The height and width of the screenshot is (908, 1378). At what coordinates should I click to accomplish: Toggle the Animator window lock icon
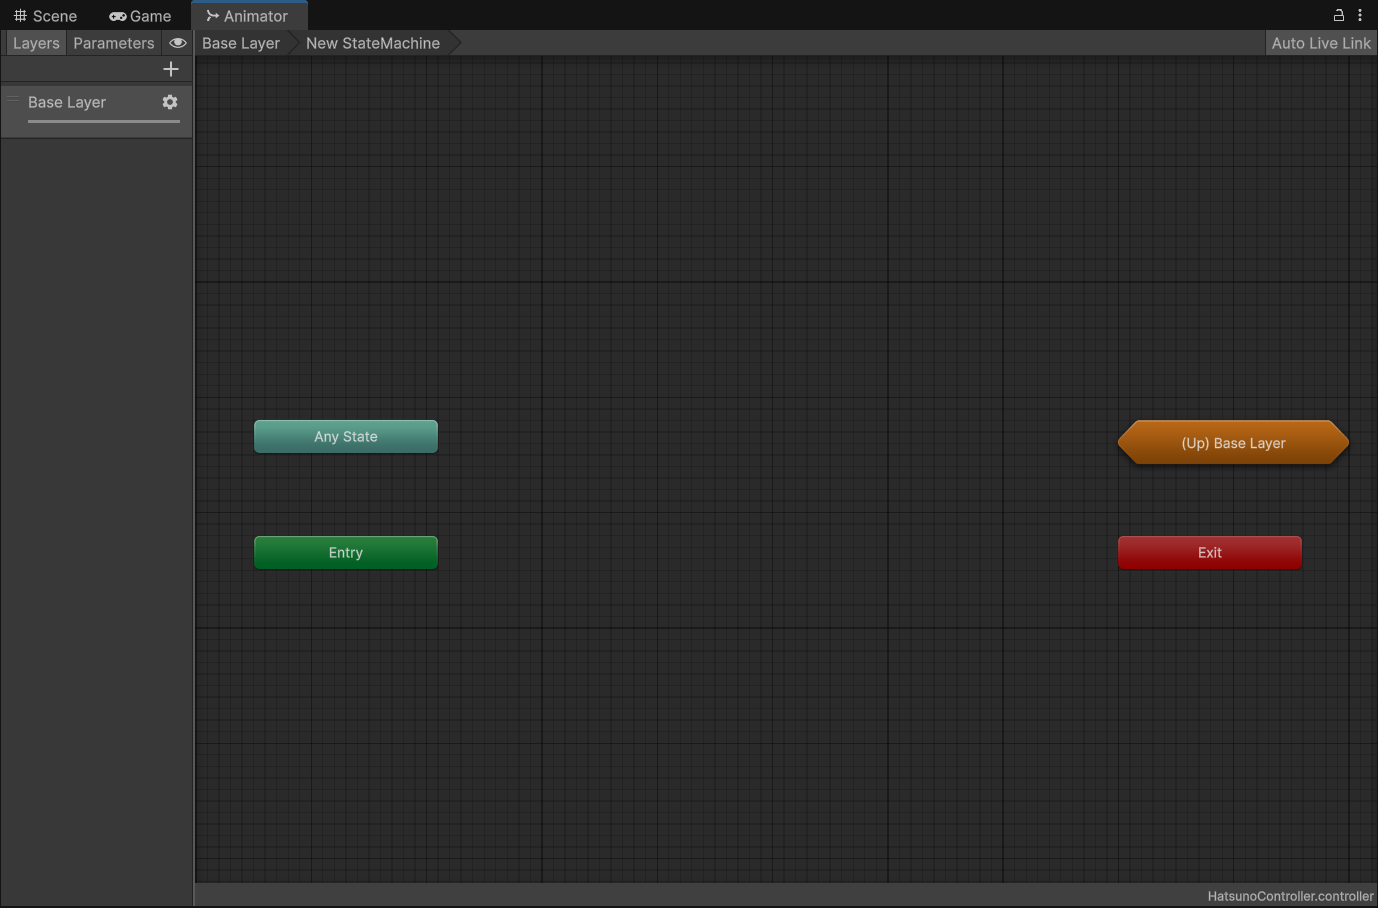1339,15
